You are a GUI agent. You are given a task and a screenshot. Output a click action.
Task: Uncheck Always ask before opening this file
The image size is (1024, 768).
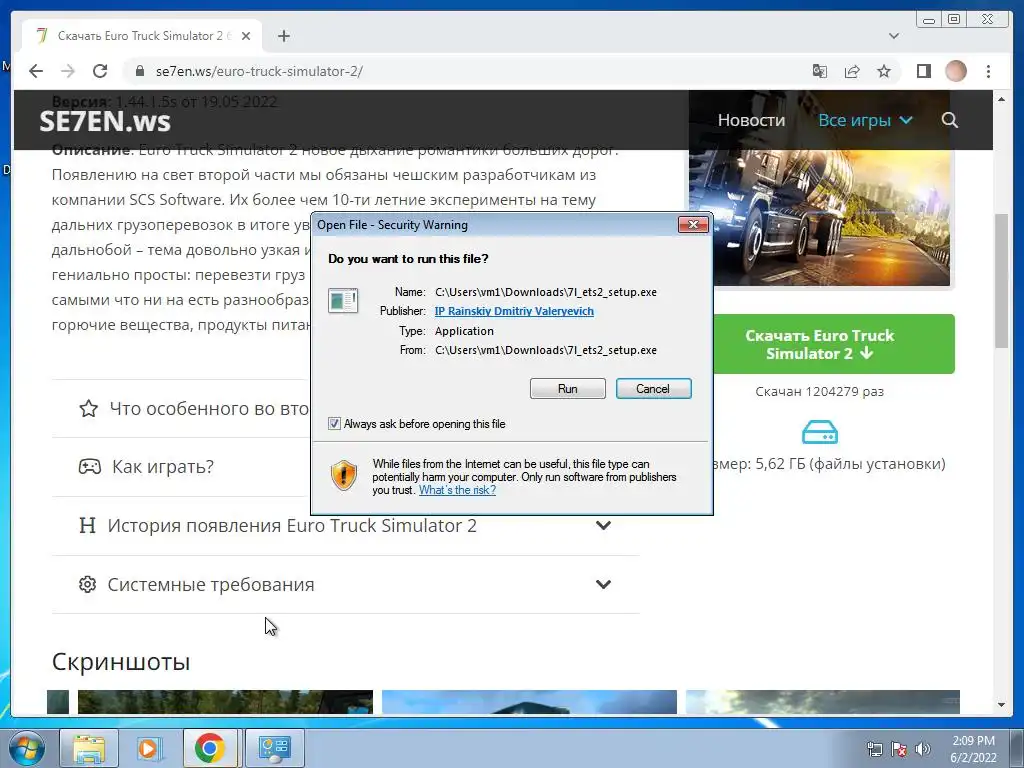tap(334, 424)
